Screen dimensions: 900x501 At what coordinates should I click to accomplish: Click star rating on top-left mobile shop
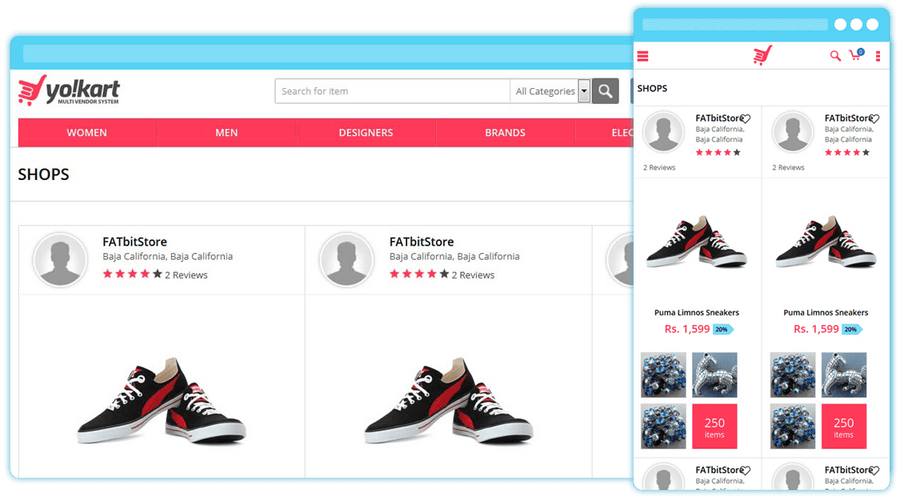coord(718,153)
